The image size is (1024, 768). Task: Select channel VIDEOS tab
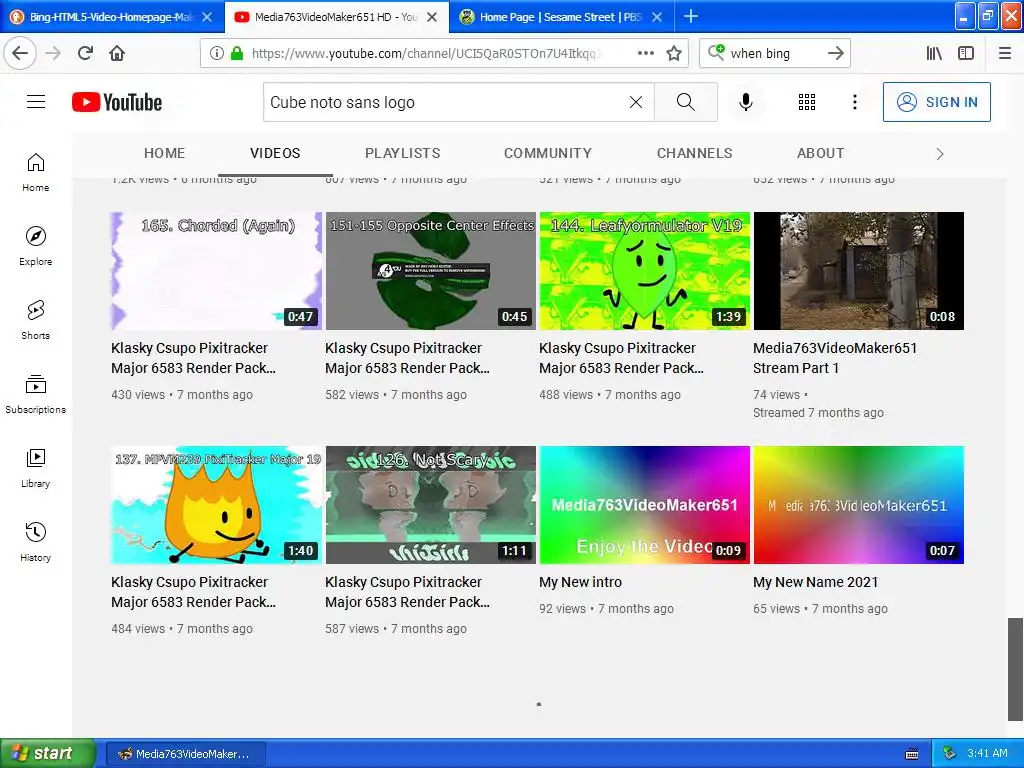275,153
